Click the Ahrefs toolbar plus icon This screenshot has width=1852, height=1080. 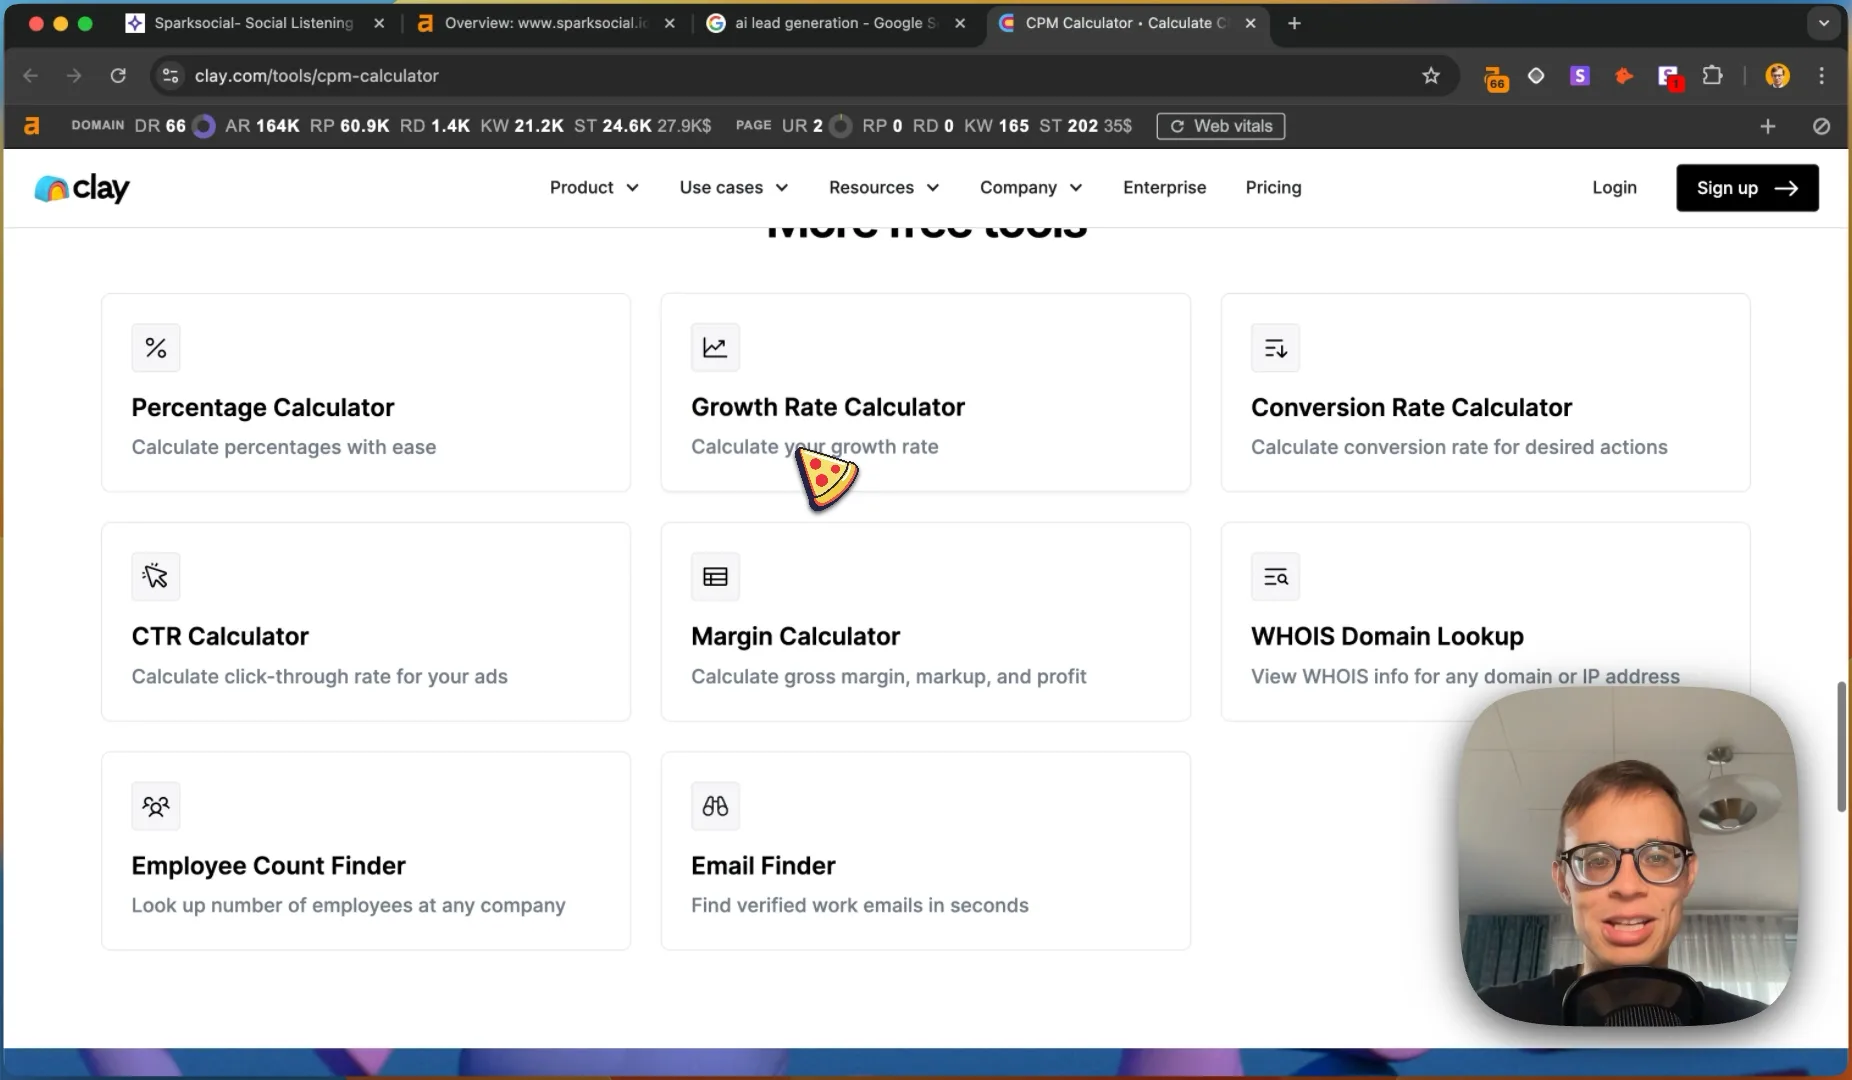[x=1768, y=126]
